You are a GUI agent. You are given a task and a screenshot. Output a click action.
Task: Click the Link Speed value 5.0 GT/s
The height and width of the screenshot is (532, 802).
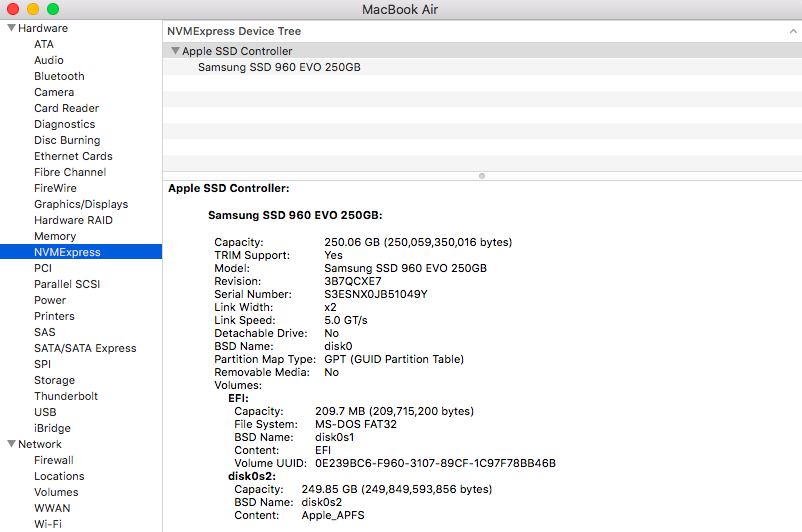[x=346, y=320]
